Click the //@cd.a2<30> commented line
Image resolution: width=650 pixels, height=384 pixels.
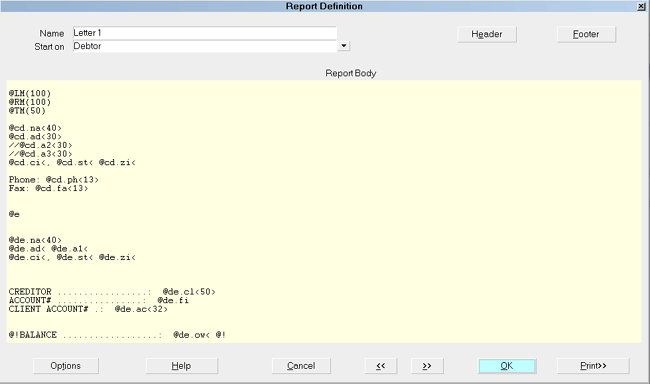(x=41, y=145)
